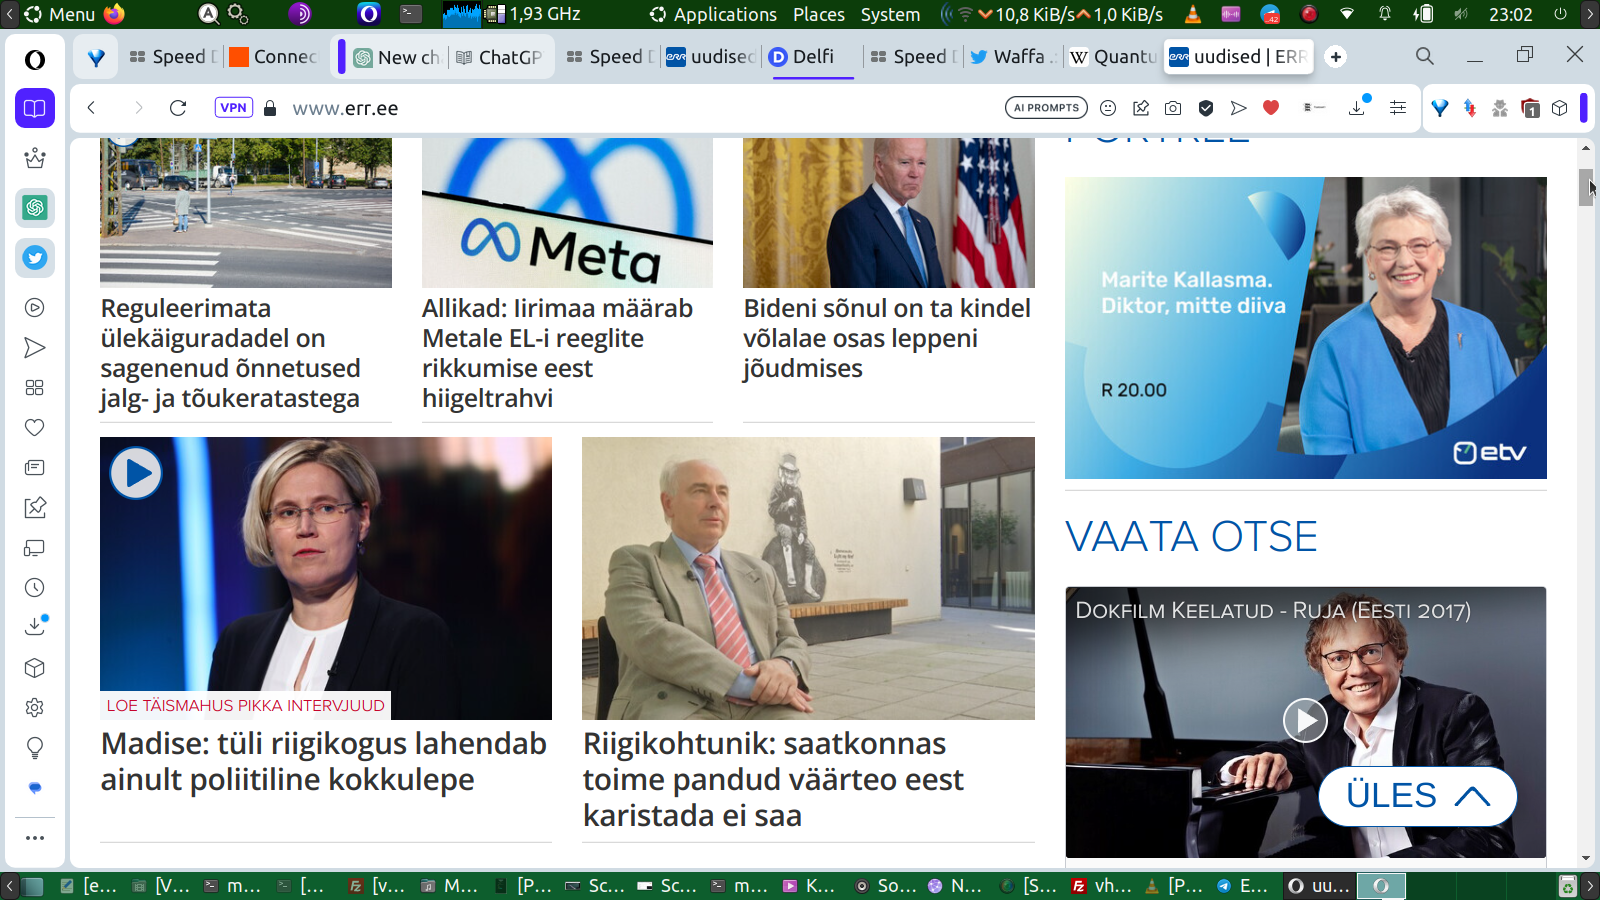Screen dimensions: 1600x900
Task: Open the ChatGPT sidebar panel
Action: [35, 208]
